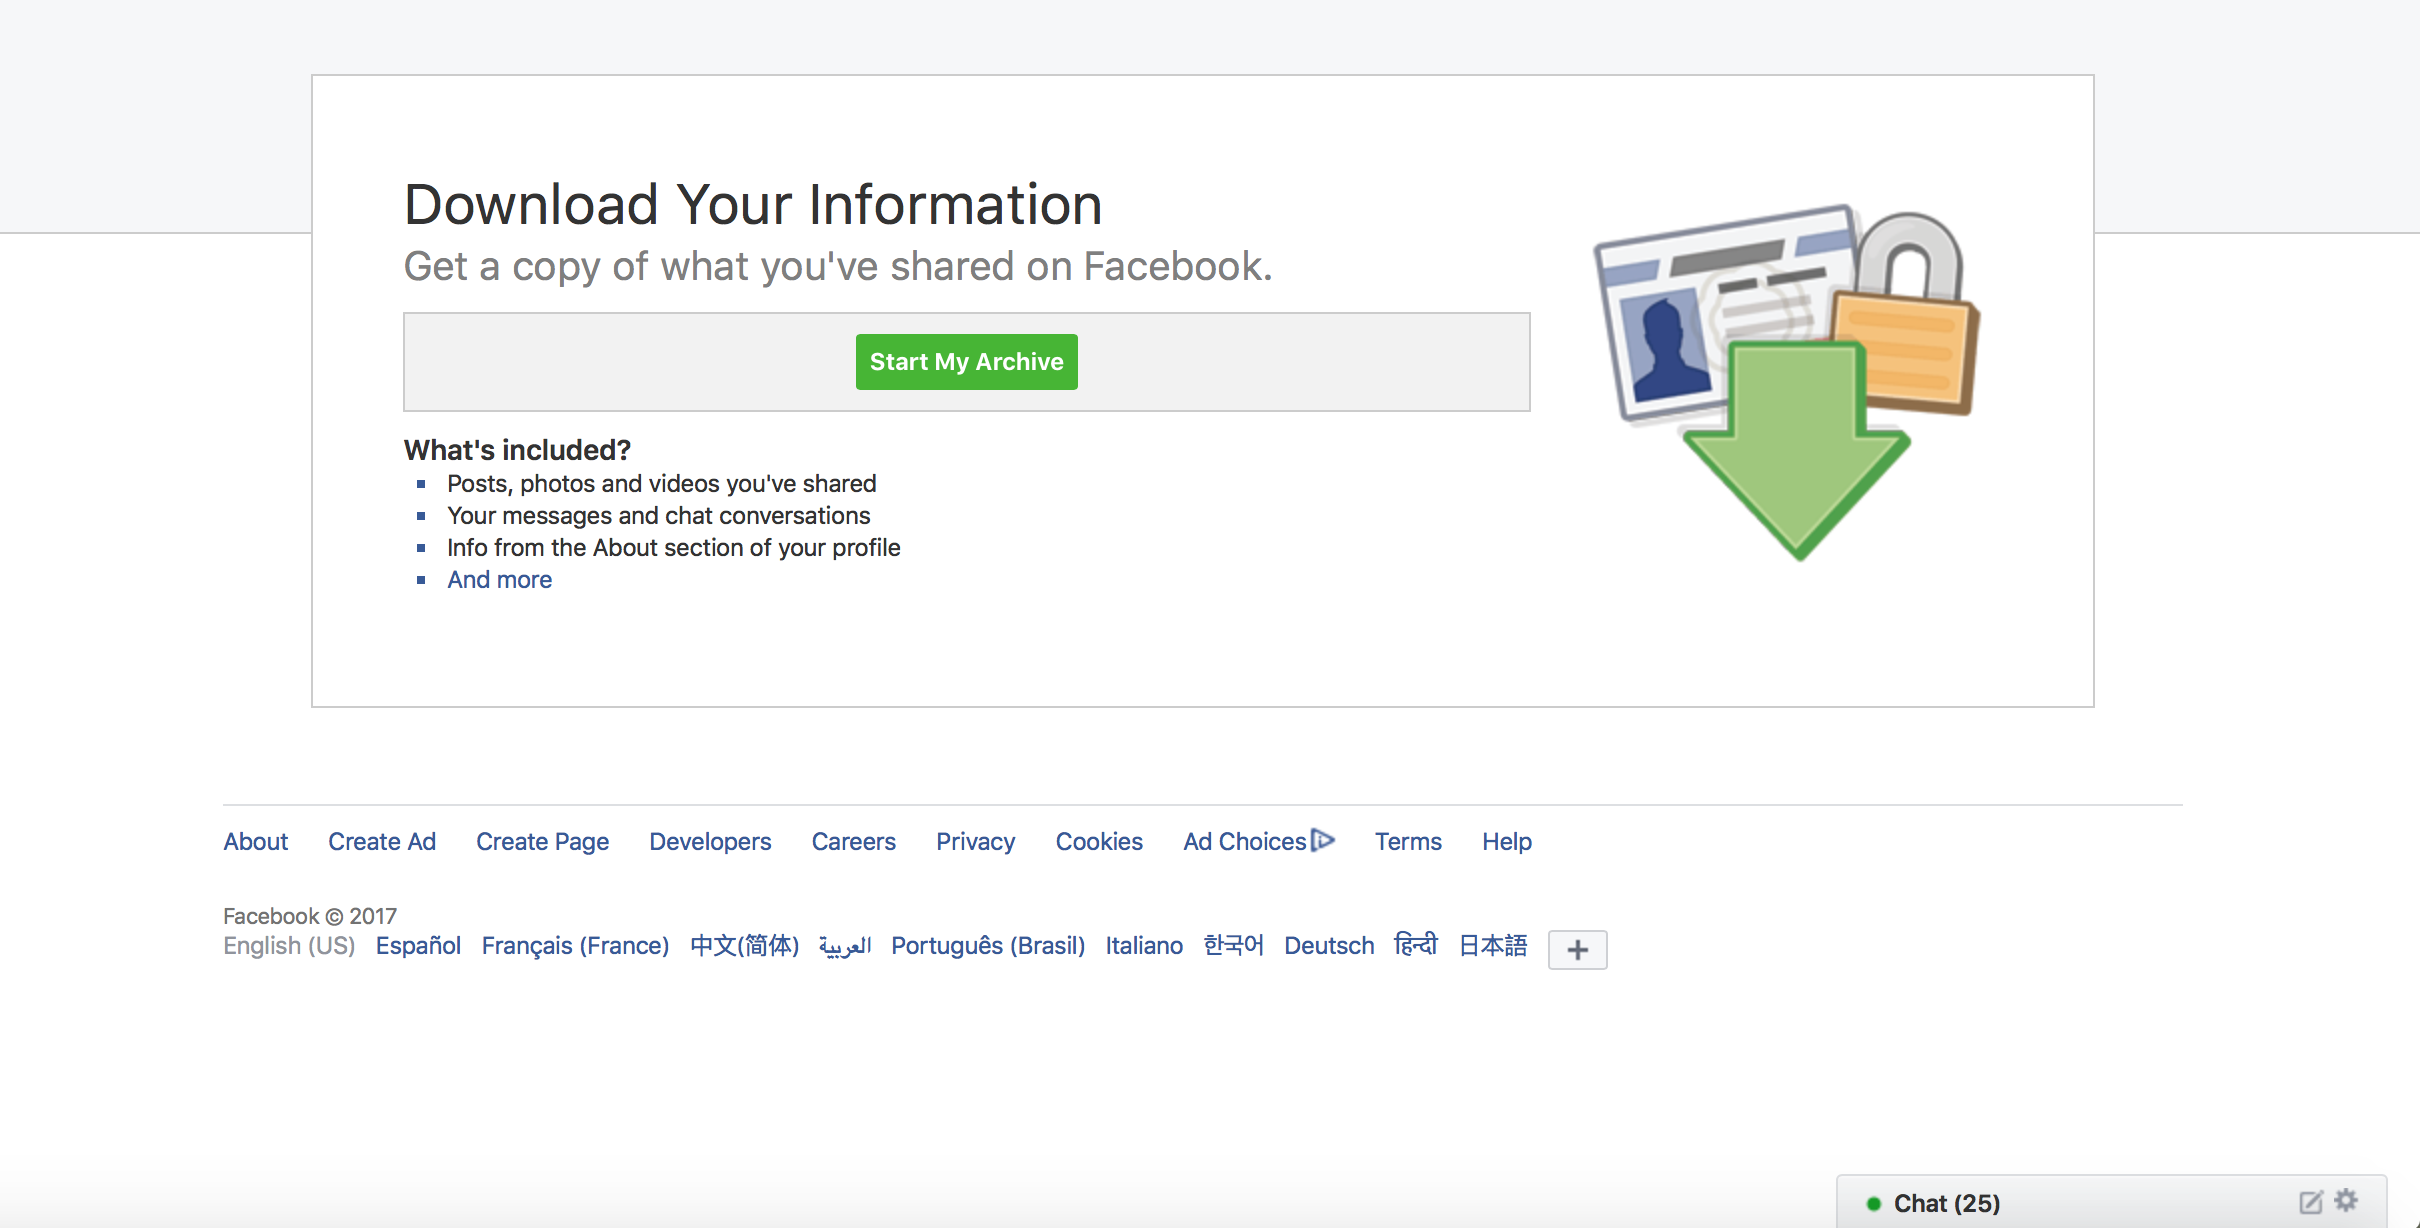Click the plus button for more languages
This screenshot has height=1228, width=2420.
click(1577, 950)
